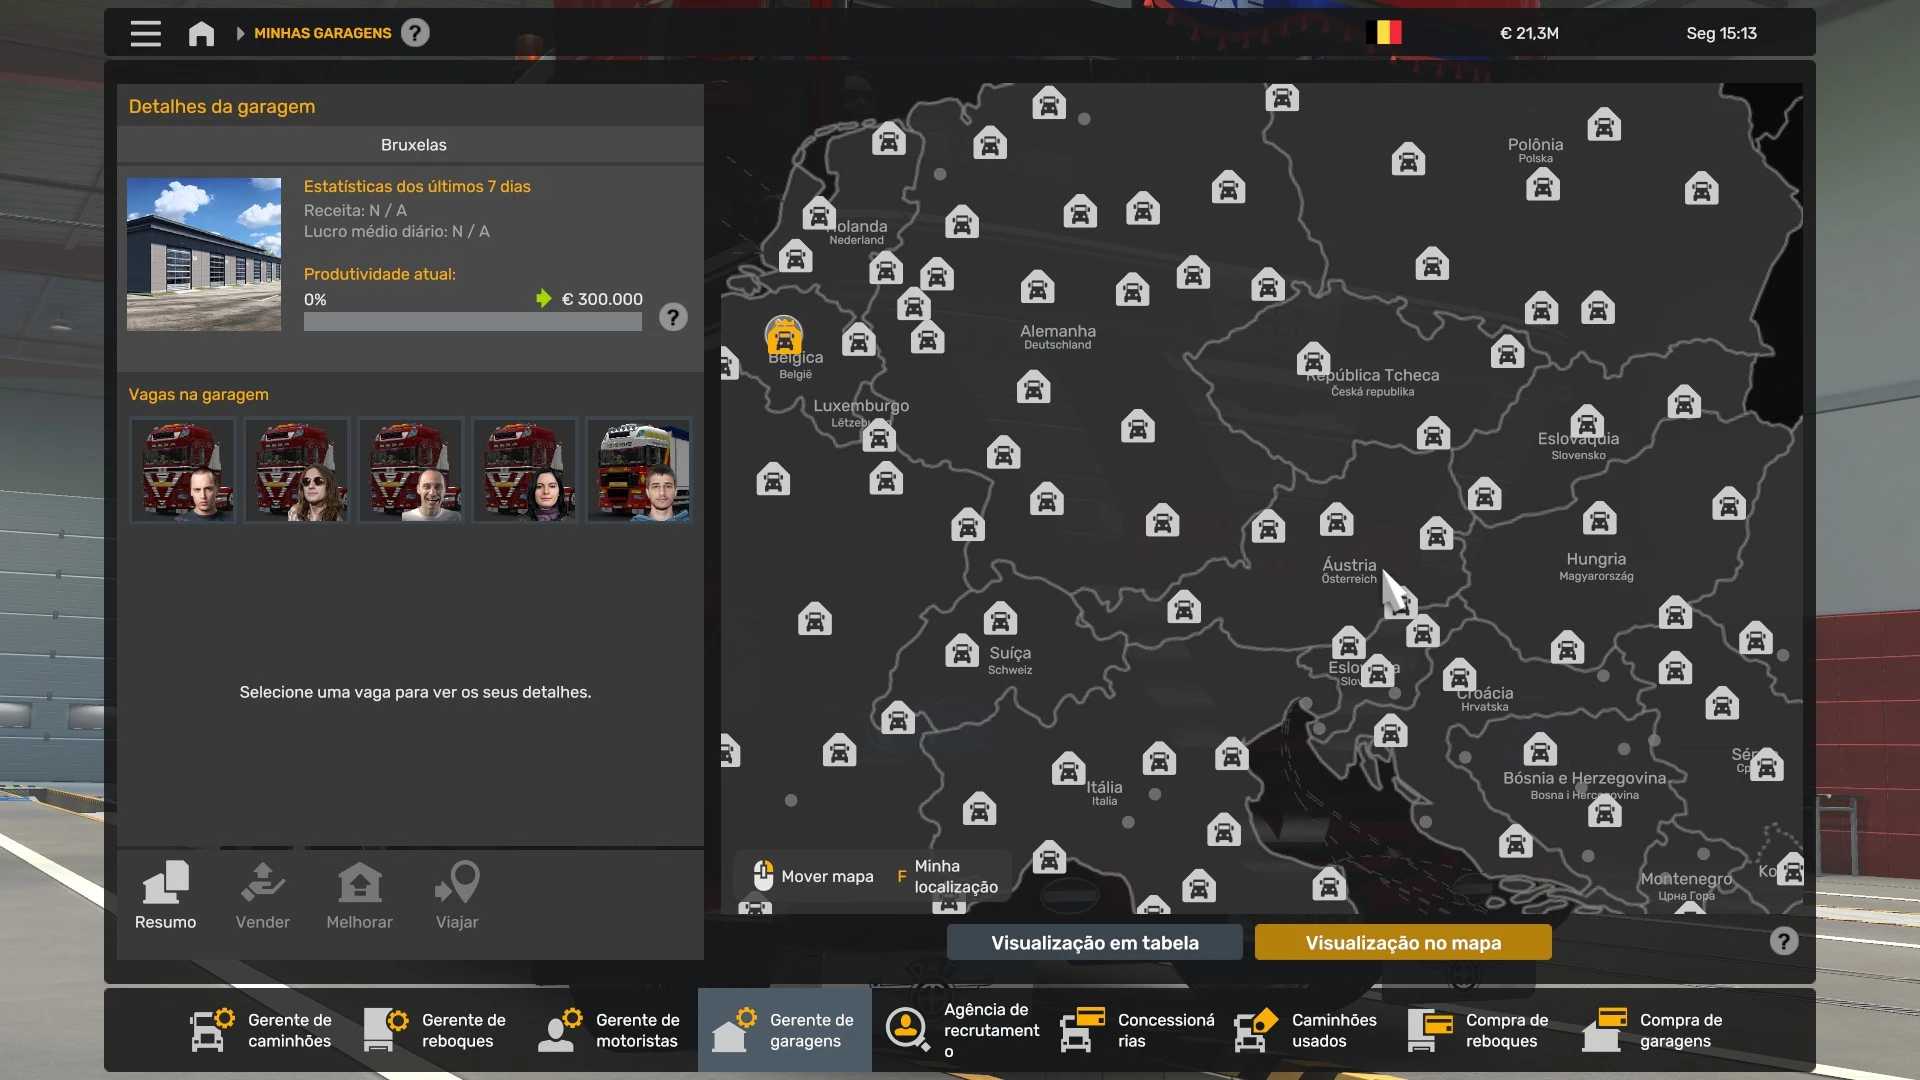Open the Melhorar garage option
This screenshot has height=1080, width=1920.
359,897
